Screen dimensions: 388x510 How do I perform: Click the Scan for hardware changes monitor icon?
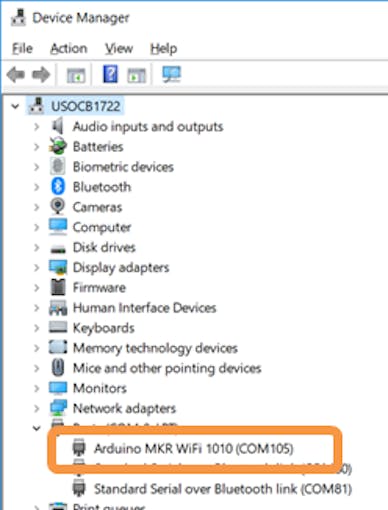(171, 74)
